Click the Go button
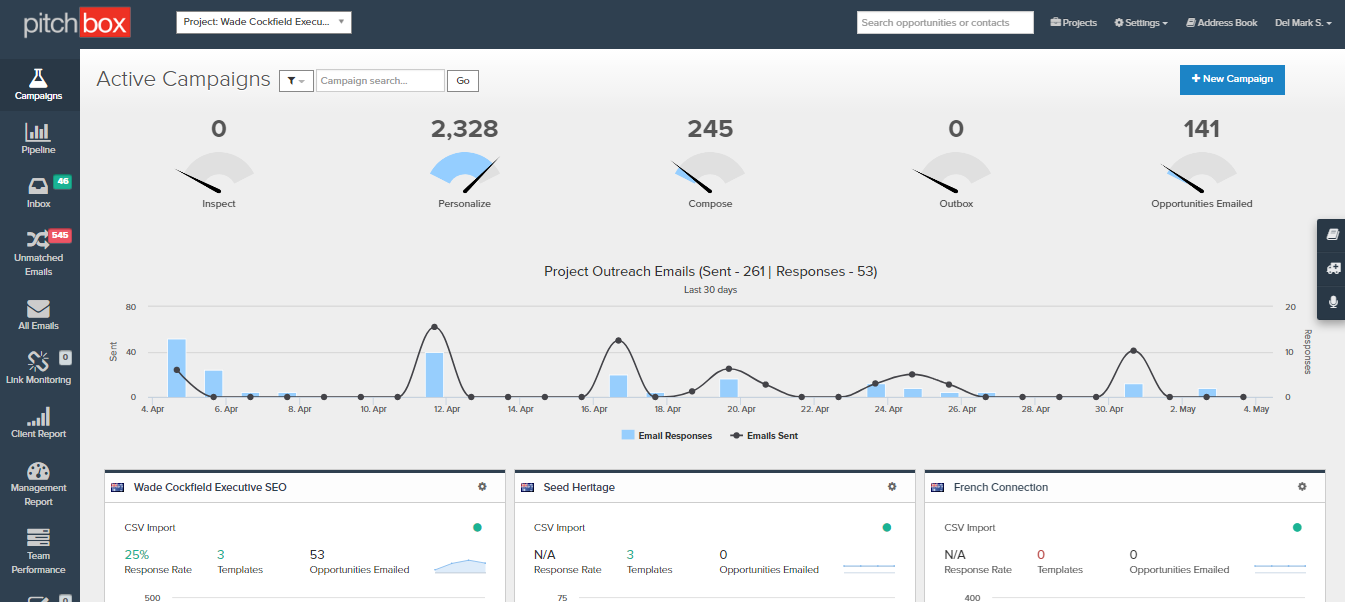This screenshot has width=1345, height=602. pyautogui.click(x=463, y=81)
